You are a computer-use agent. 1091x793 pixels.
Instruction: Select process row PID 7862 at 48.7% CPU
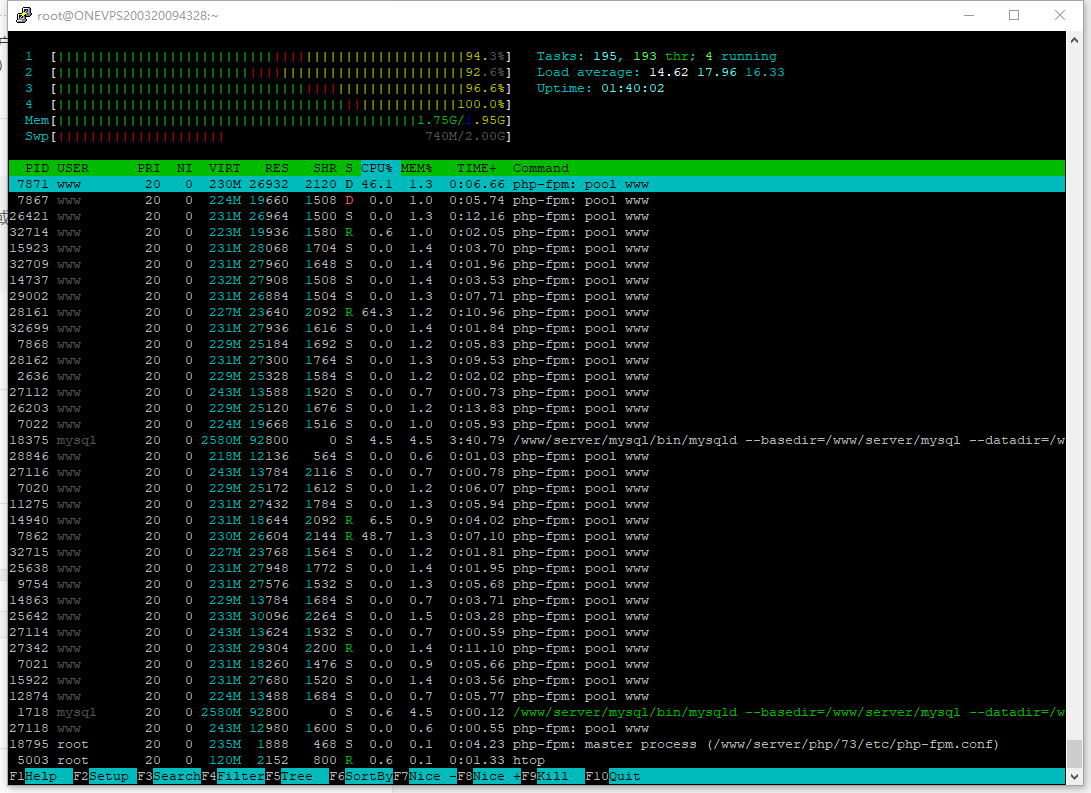pyautogui.click(x=536, y=536)
